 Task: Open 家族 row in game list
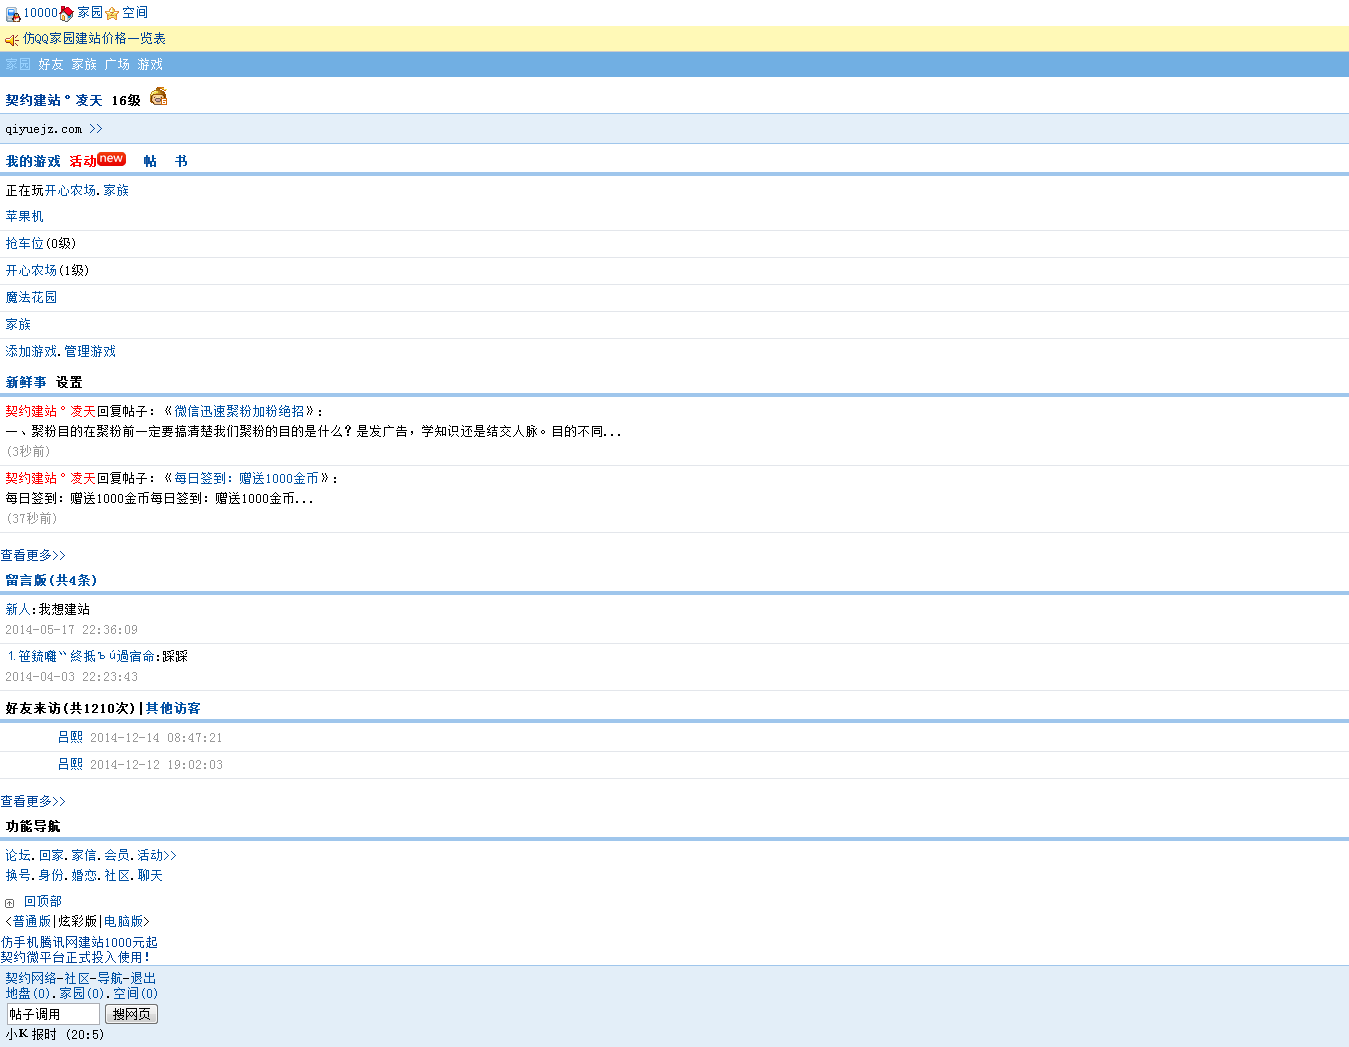[18, 325]
